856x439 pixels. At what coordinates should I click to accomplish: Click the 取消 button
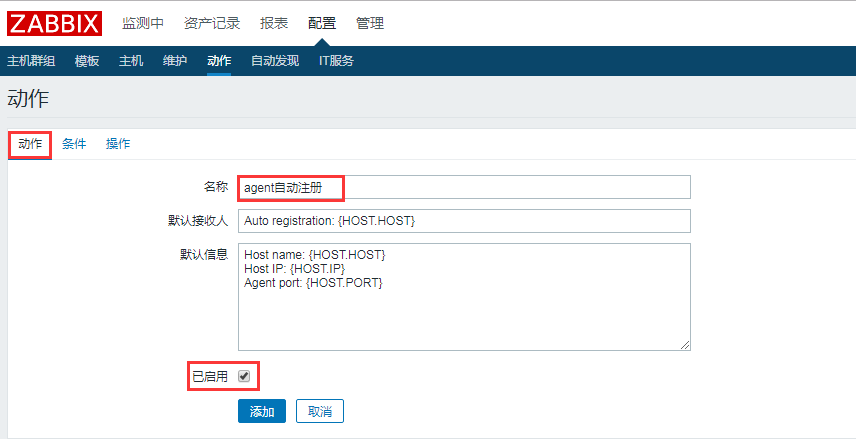point(320,411)
